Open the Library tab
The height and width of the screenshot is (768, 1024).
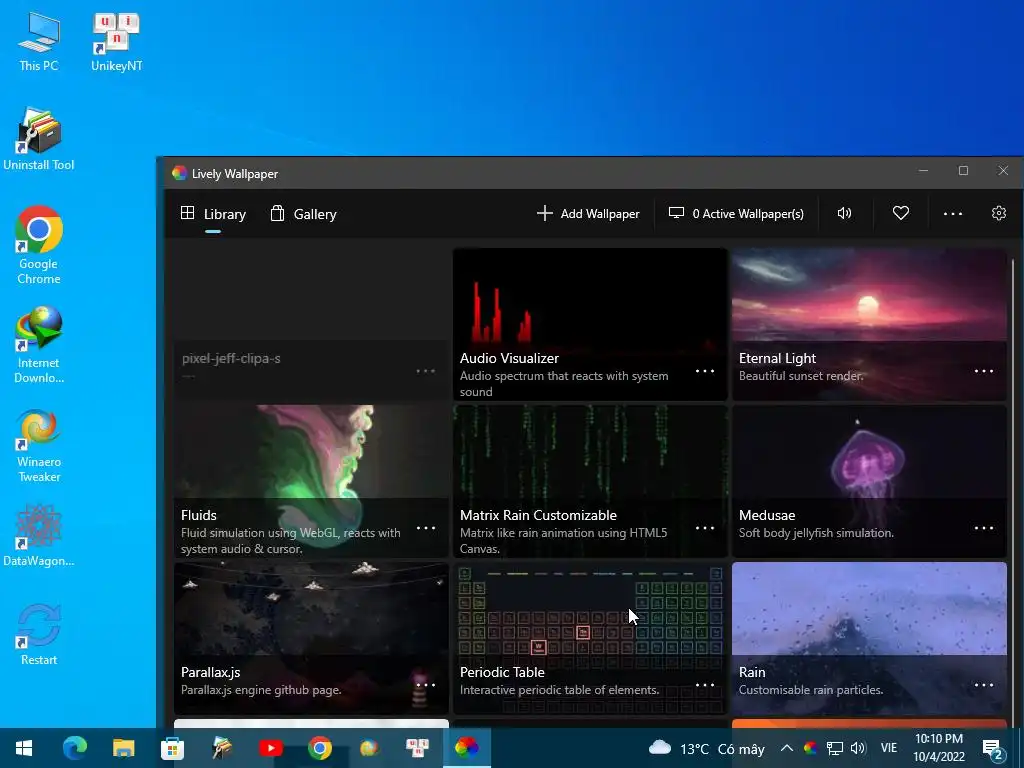(213, 214)
